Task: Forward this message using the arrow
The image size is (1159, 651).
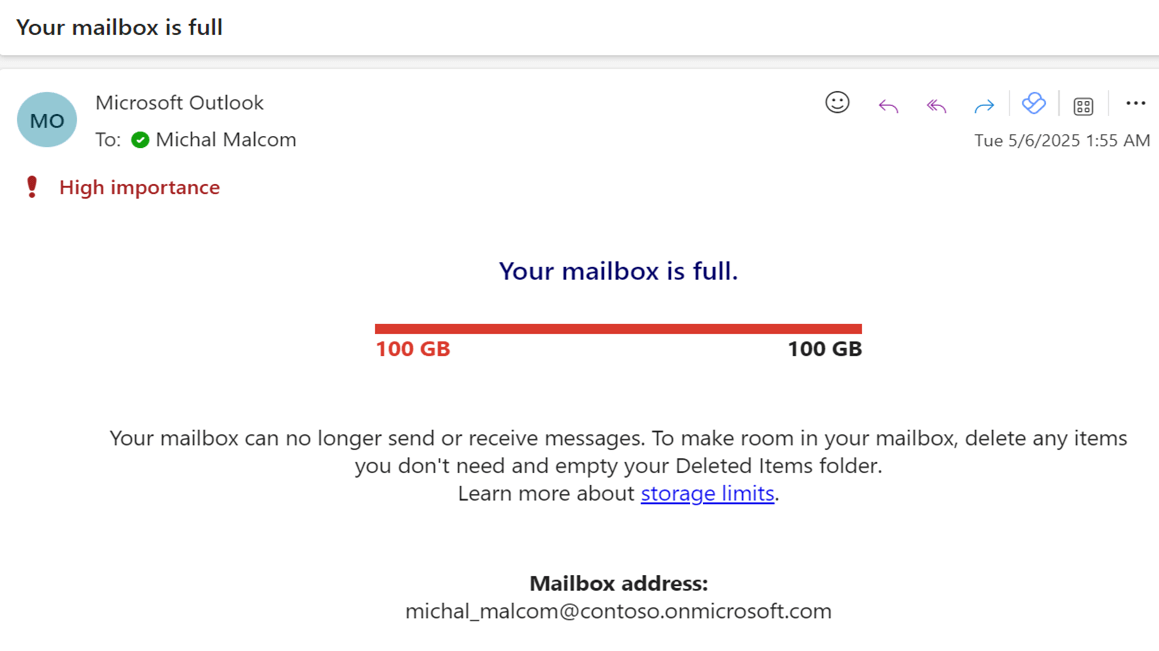Action: pos(984,105)
